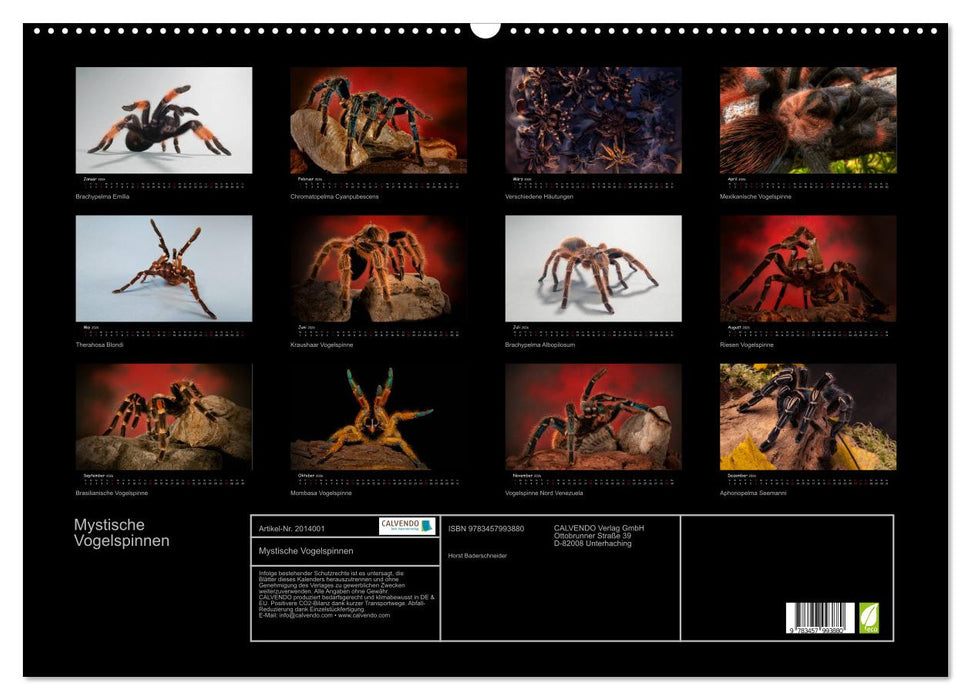Click the CALVENDO publisher logo
This screenshot has width=971, height=700.
pyautogui.click(x=405, y=527)
